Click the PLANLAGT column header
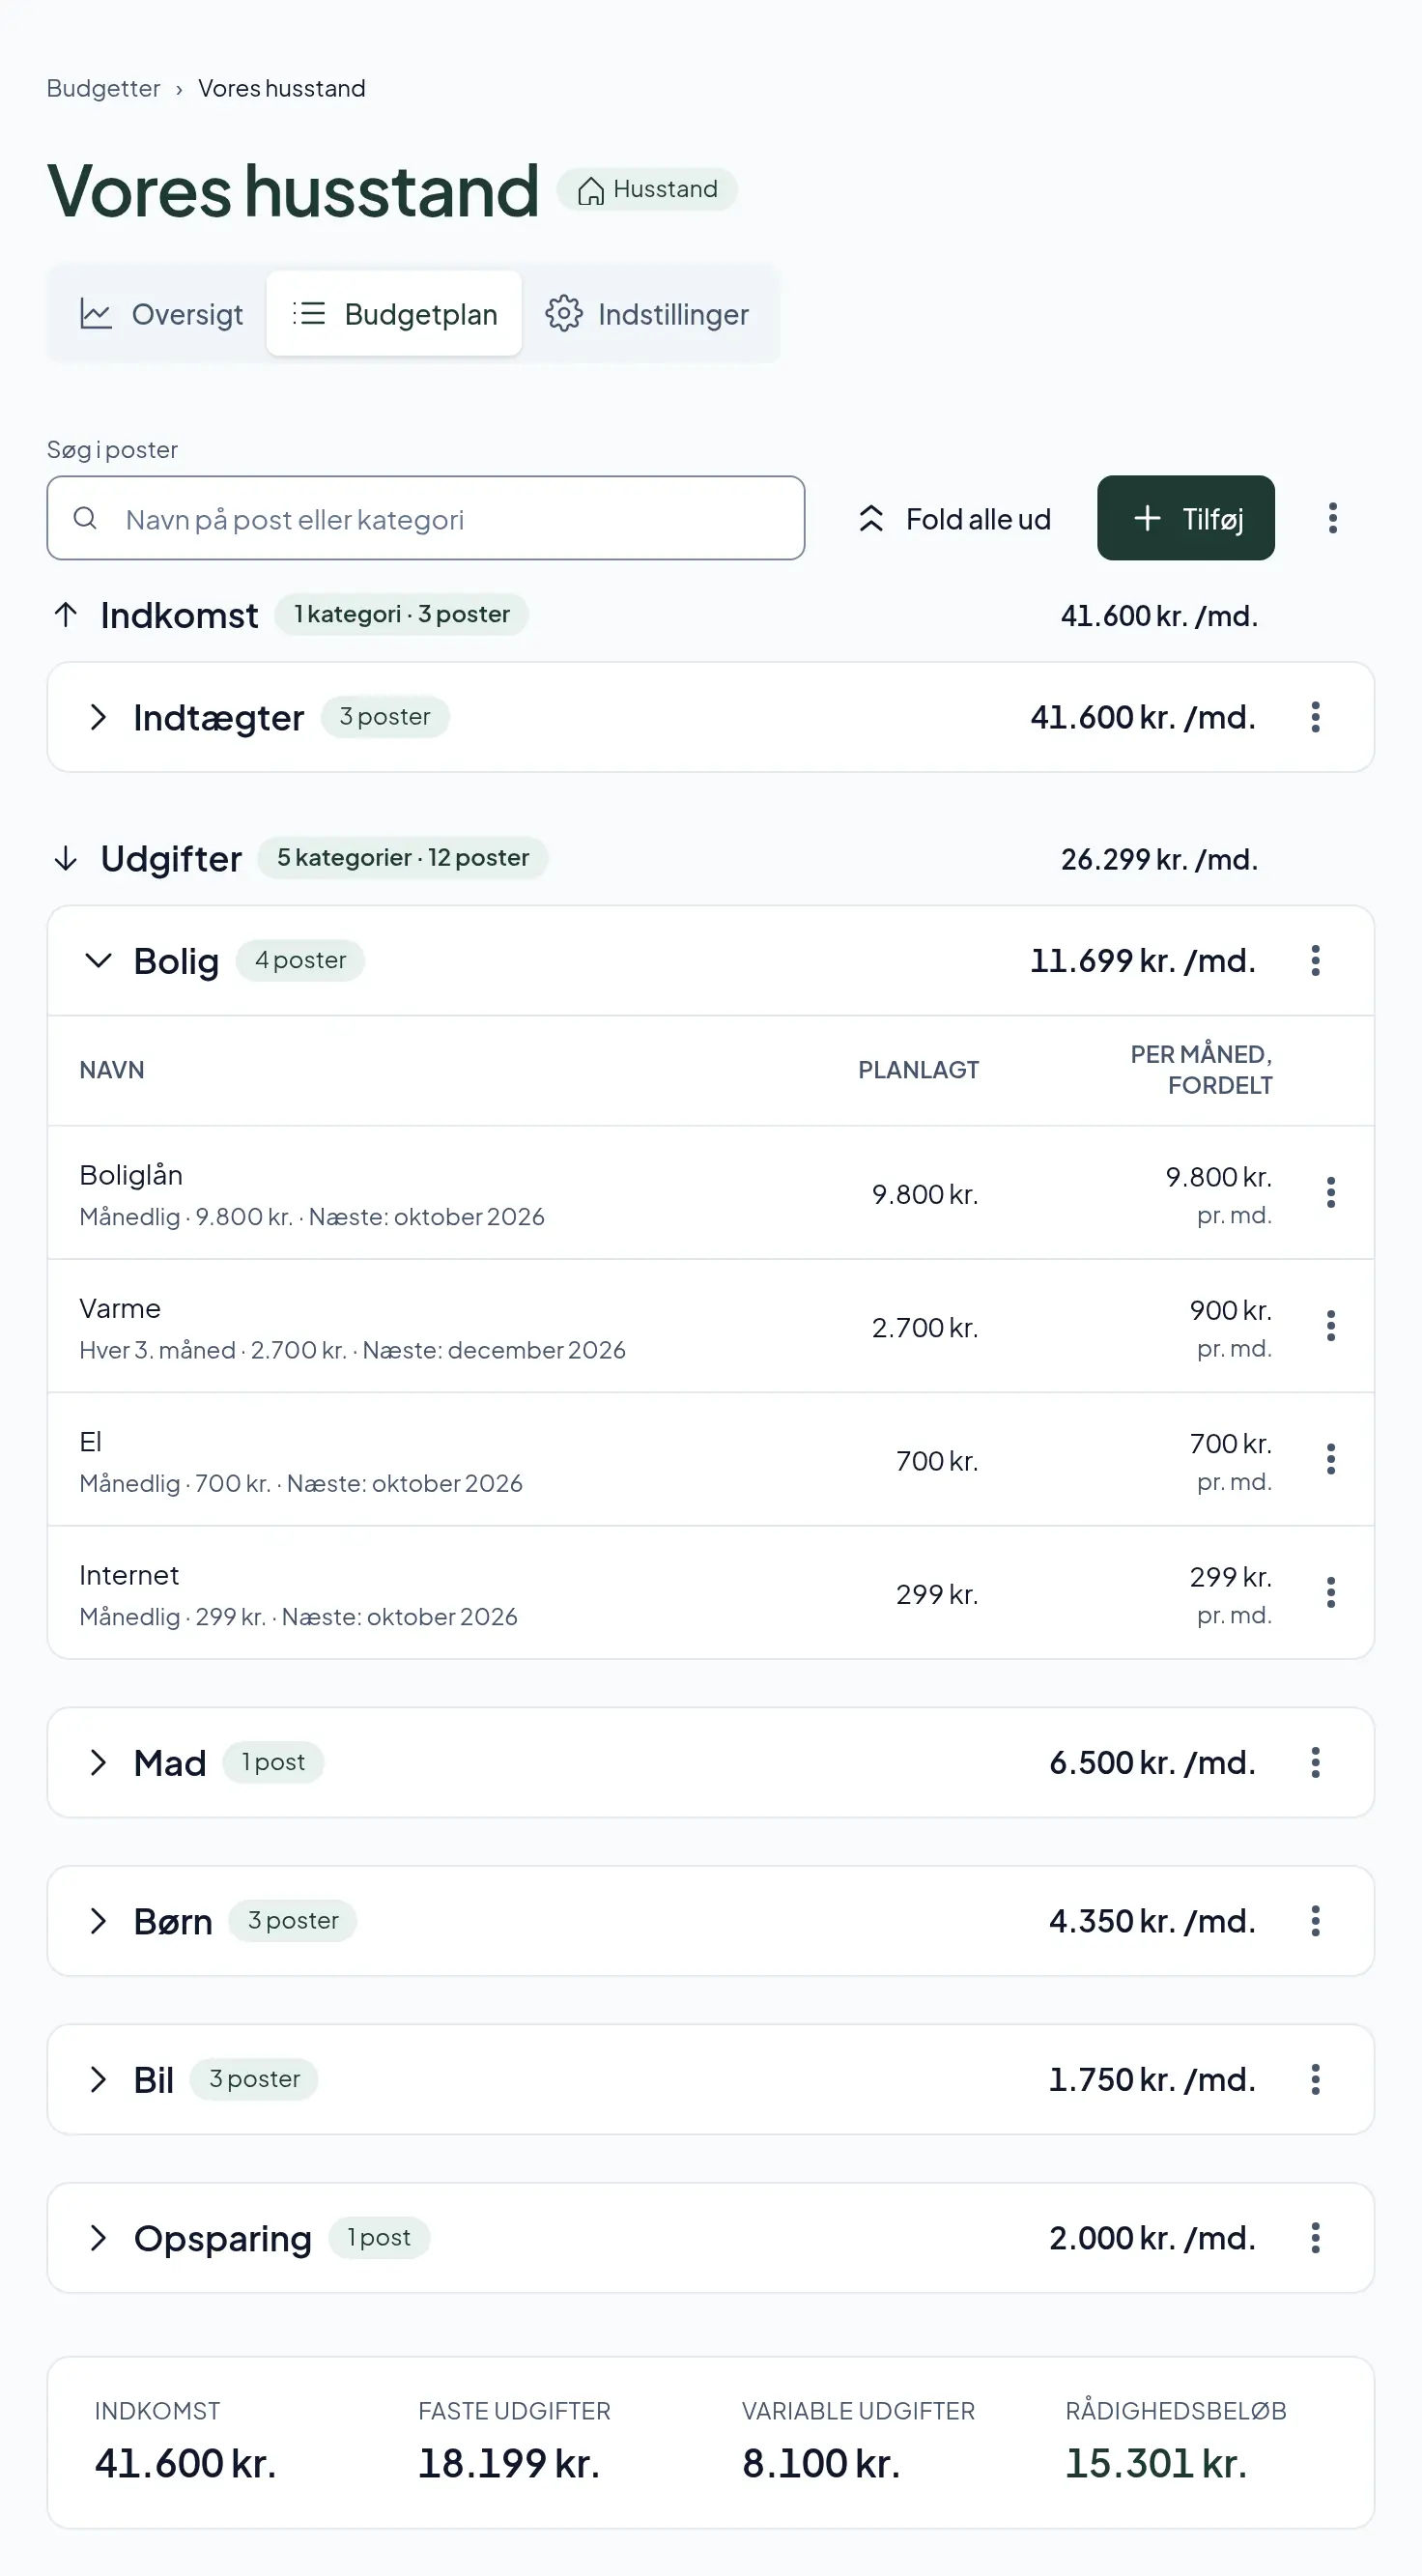1422x2576 pixels. click(x=918, y=1070)
